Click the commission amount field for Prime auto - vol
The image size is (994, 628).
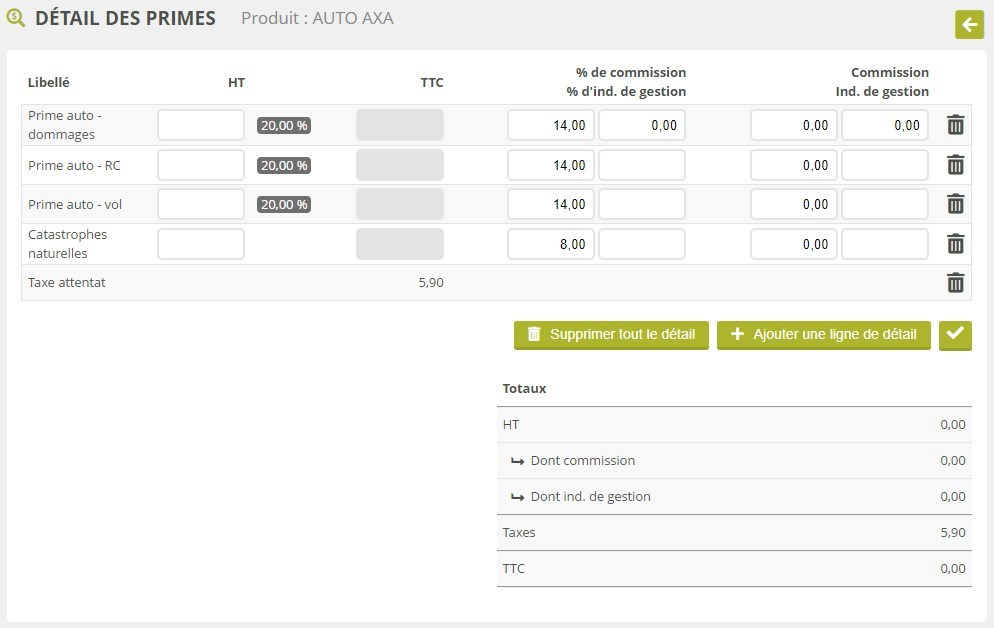click(x=794, y=204)
